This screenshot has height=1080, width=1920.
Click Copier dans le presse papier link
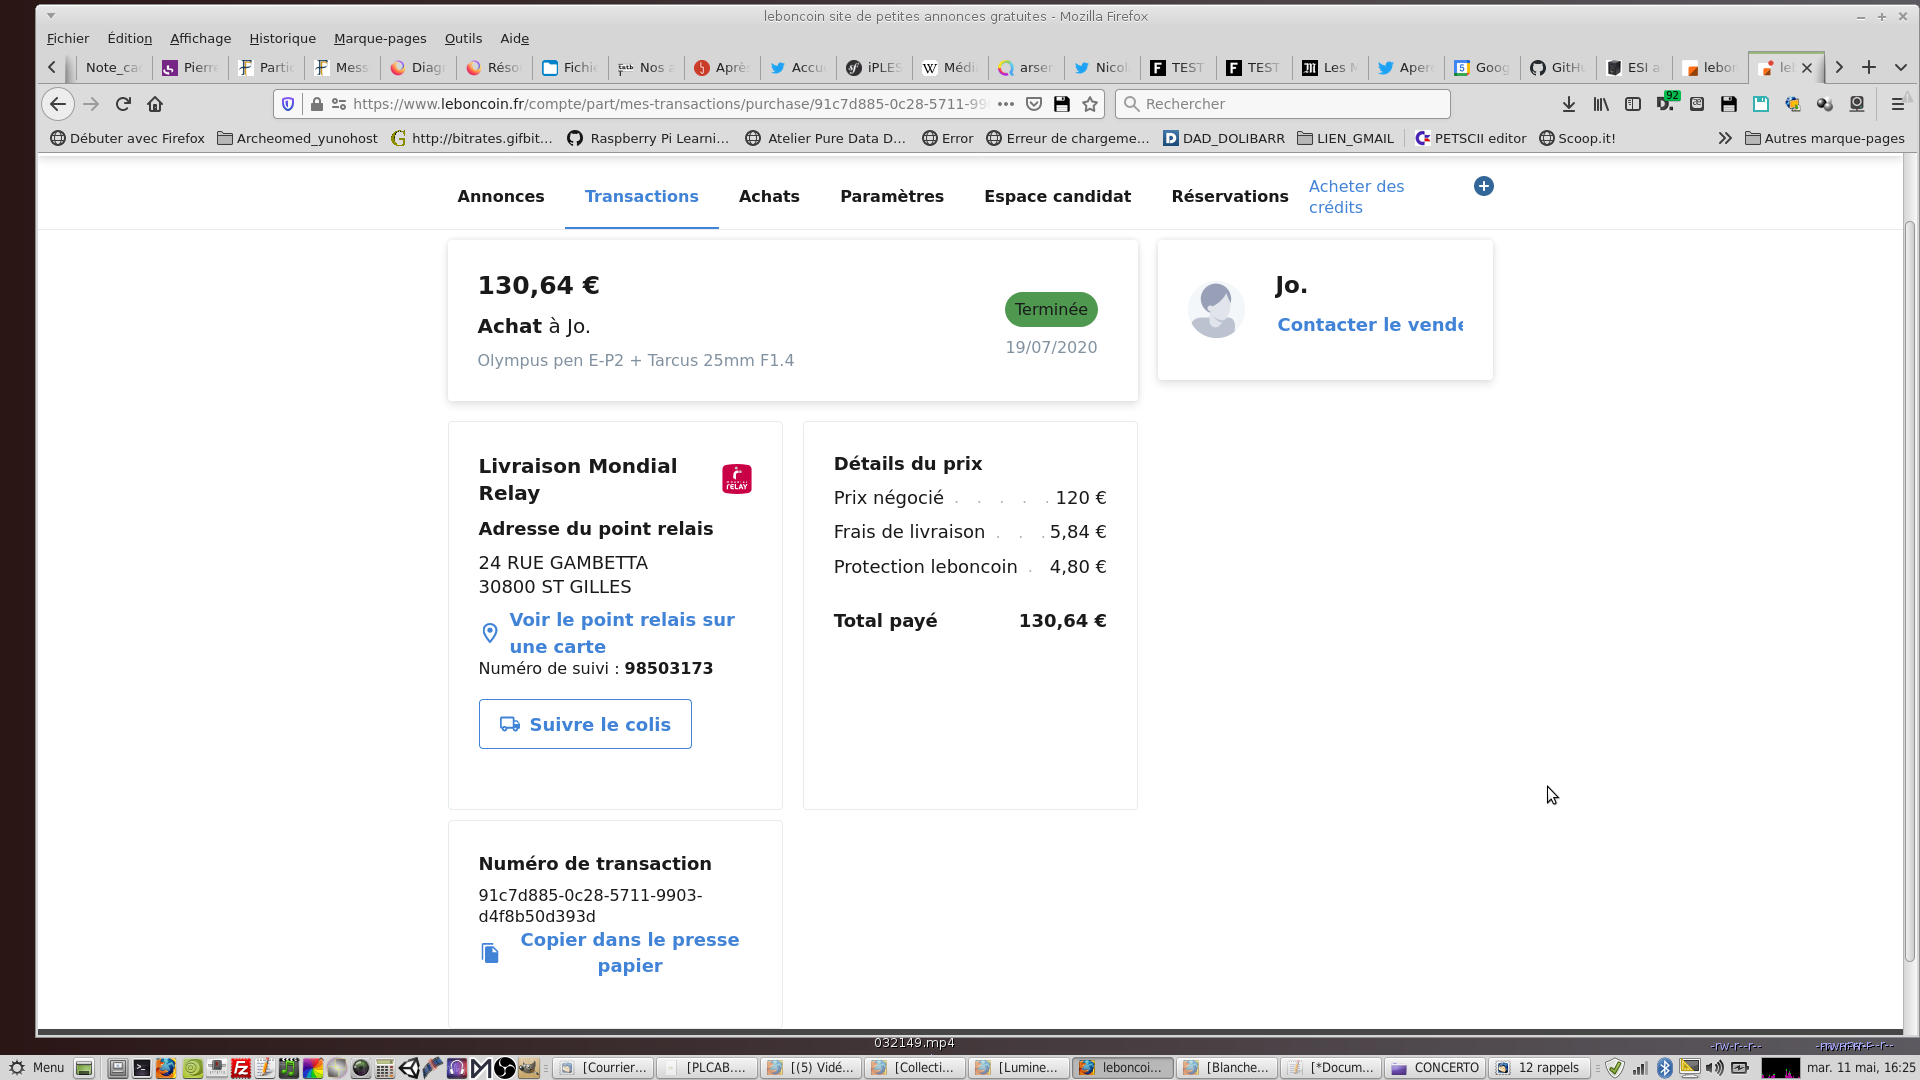pyautogui.click(x=629, y=952)
